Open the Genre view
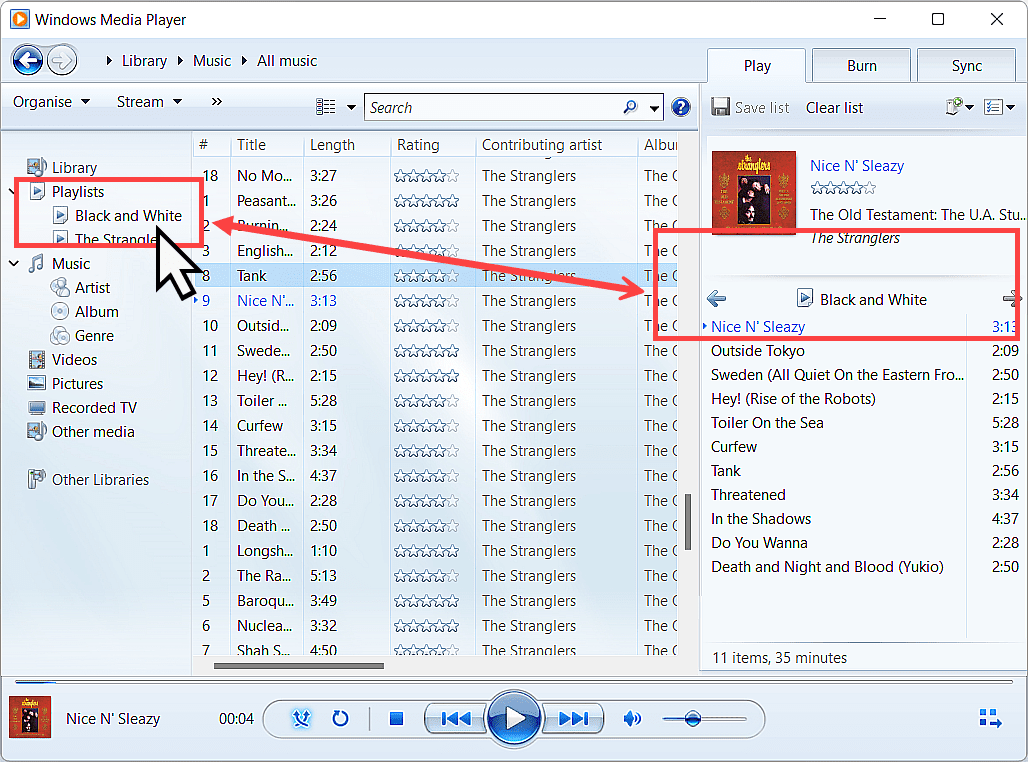 coord(97,335)
